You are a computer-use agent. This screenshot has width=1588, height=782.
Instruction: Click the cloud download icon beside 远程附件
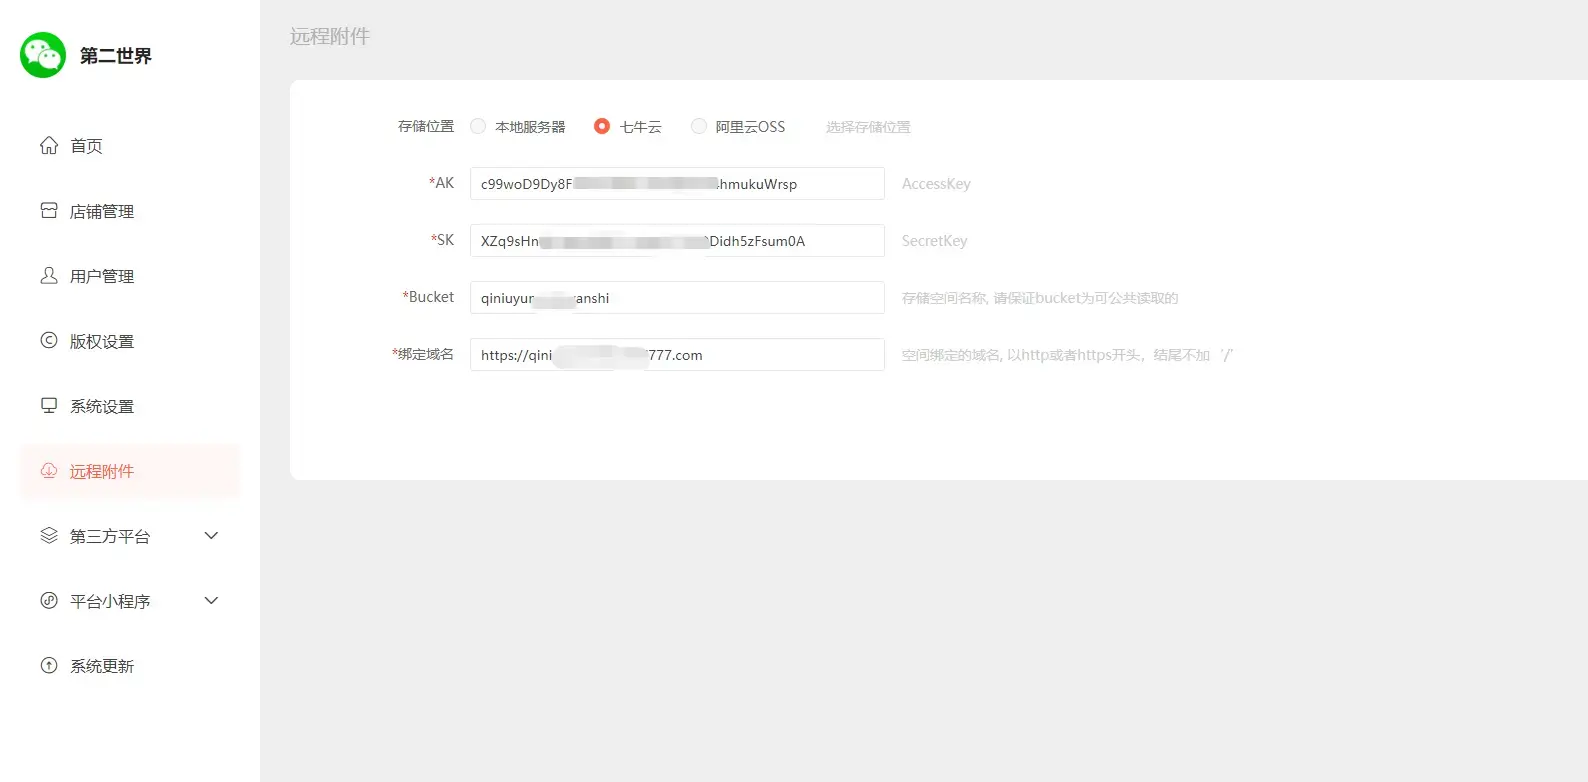coord(49,471)
